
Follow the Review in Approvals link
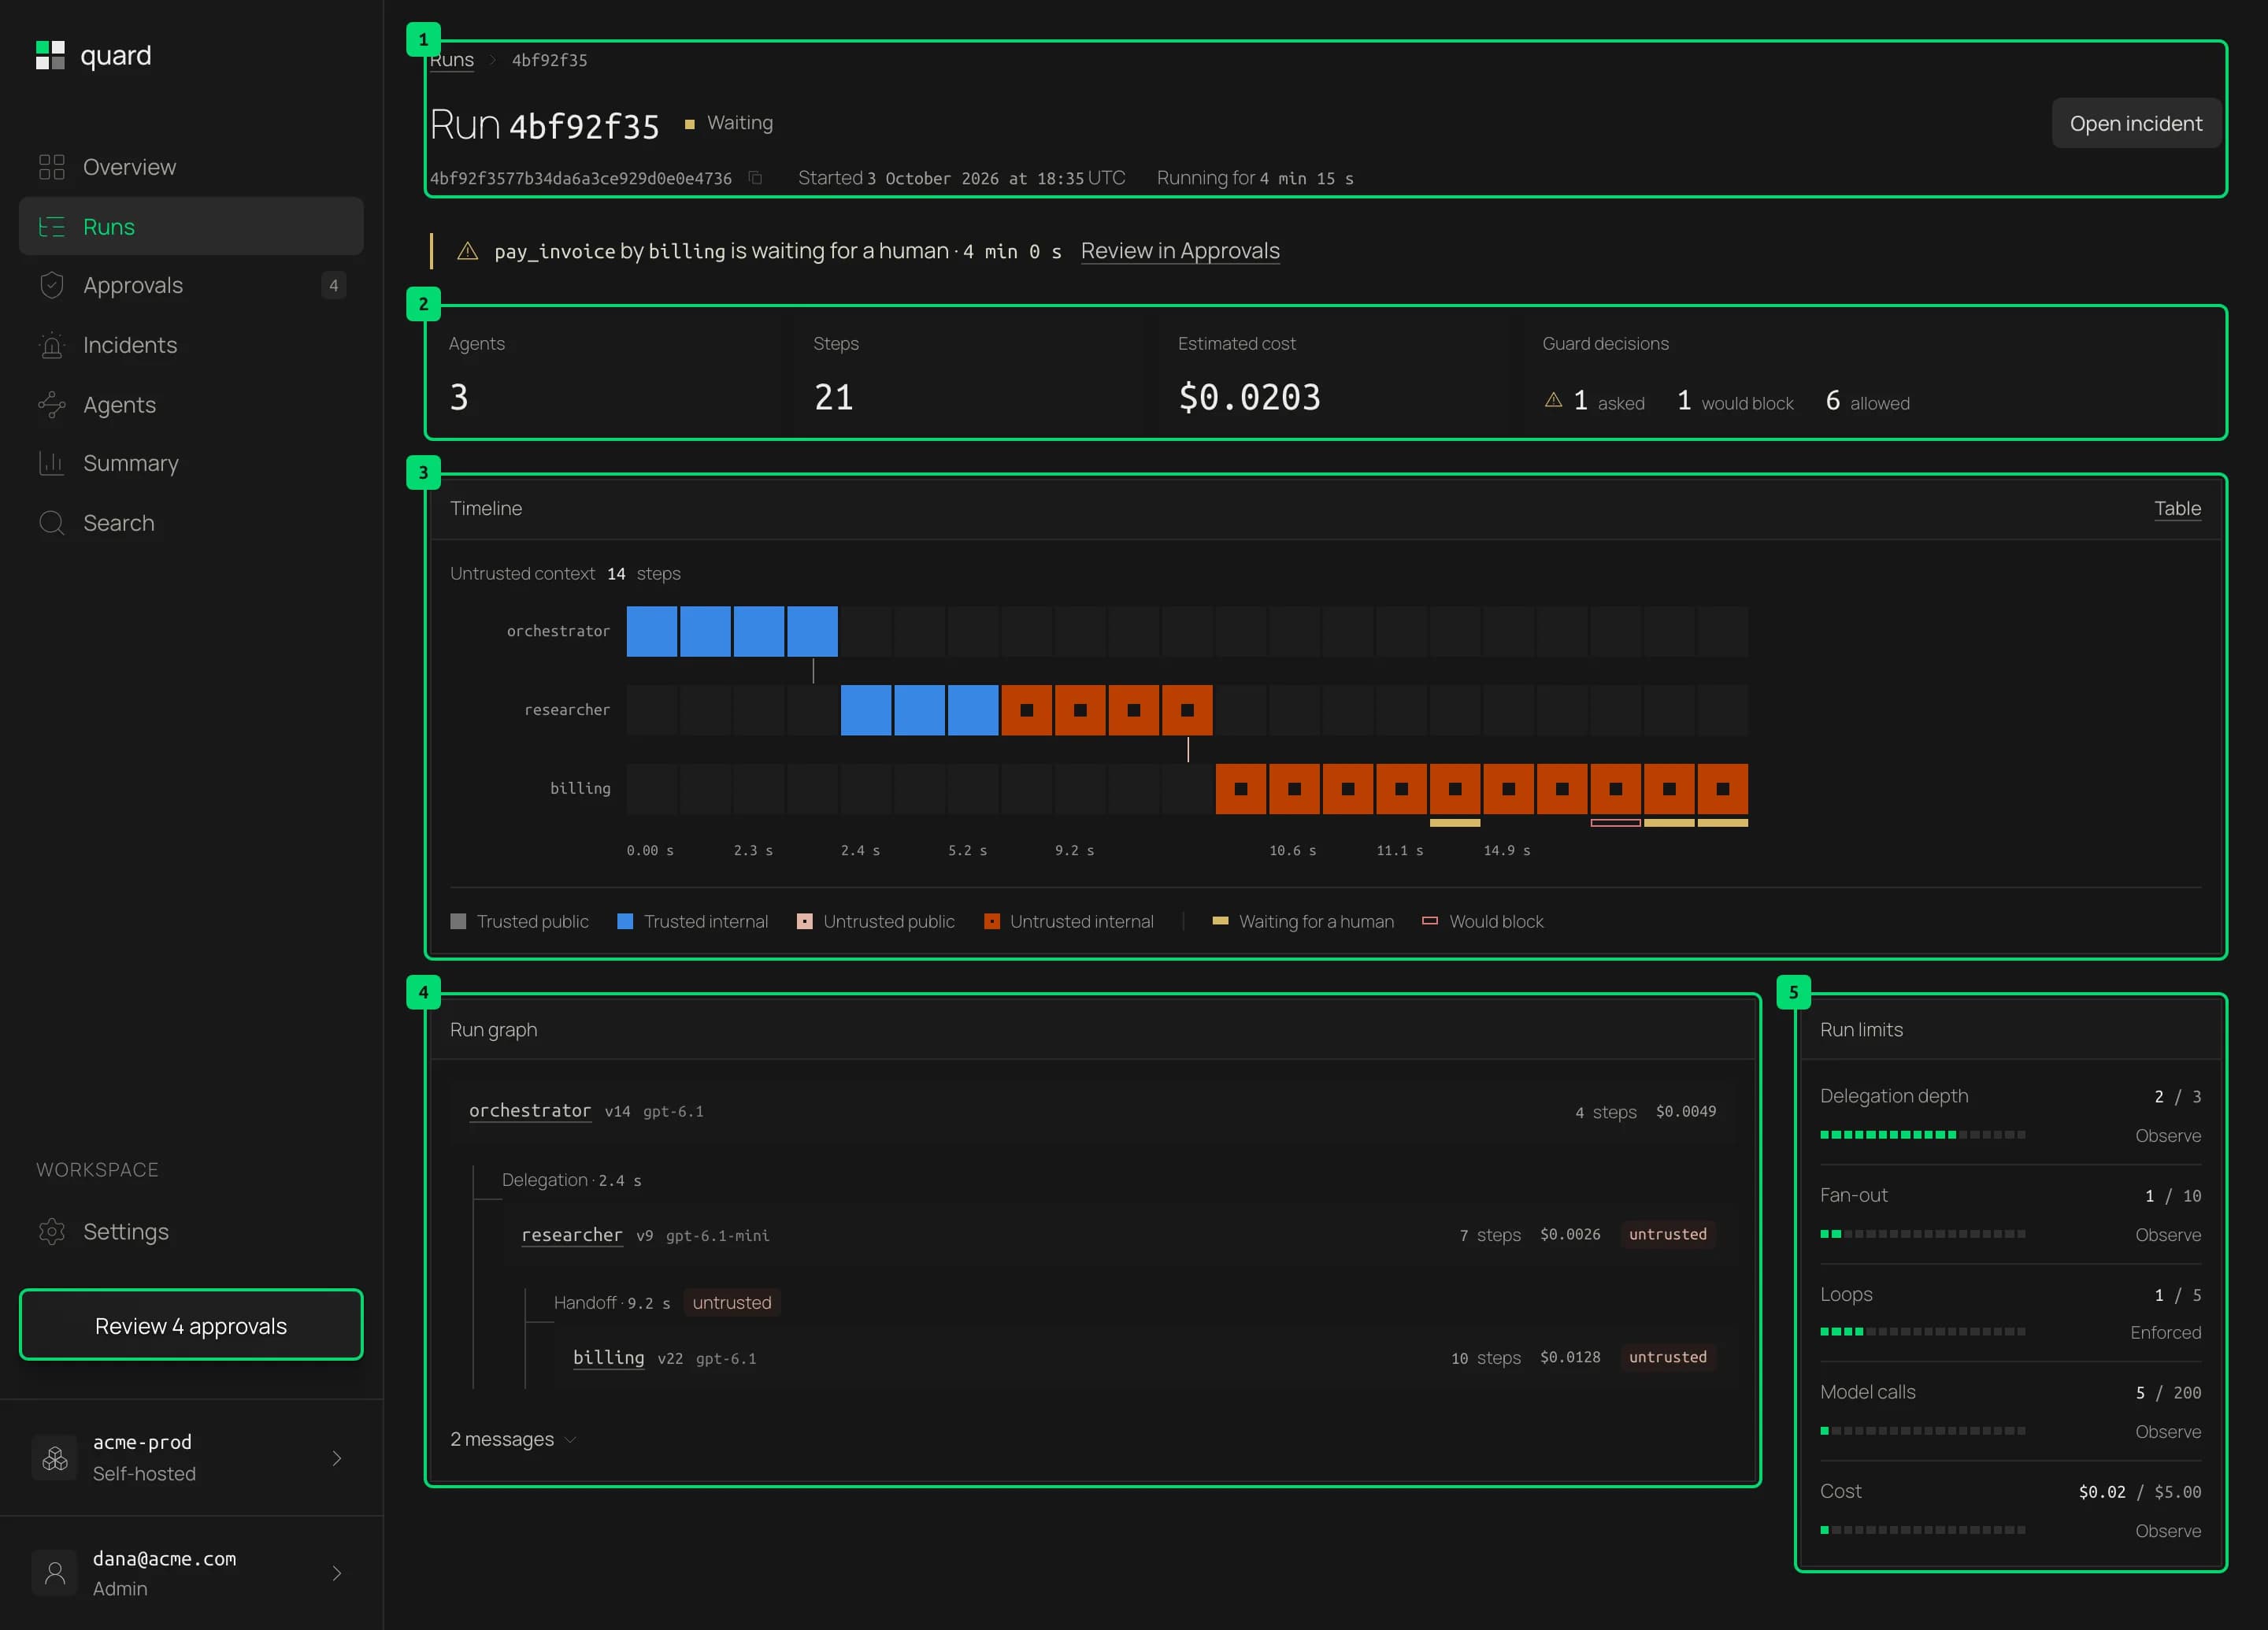[x=1180, y=251]
